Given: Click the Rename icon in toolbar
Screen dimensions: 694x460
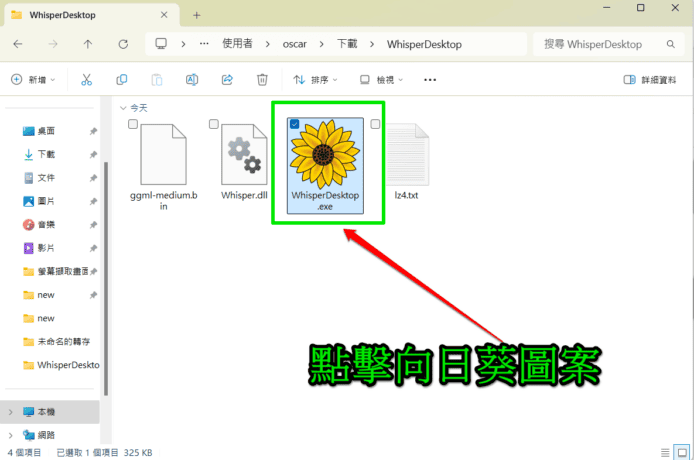Looking at the screenshot, I should (x=192, y=80).
